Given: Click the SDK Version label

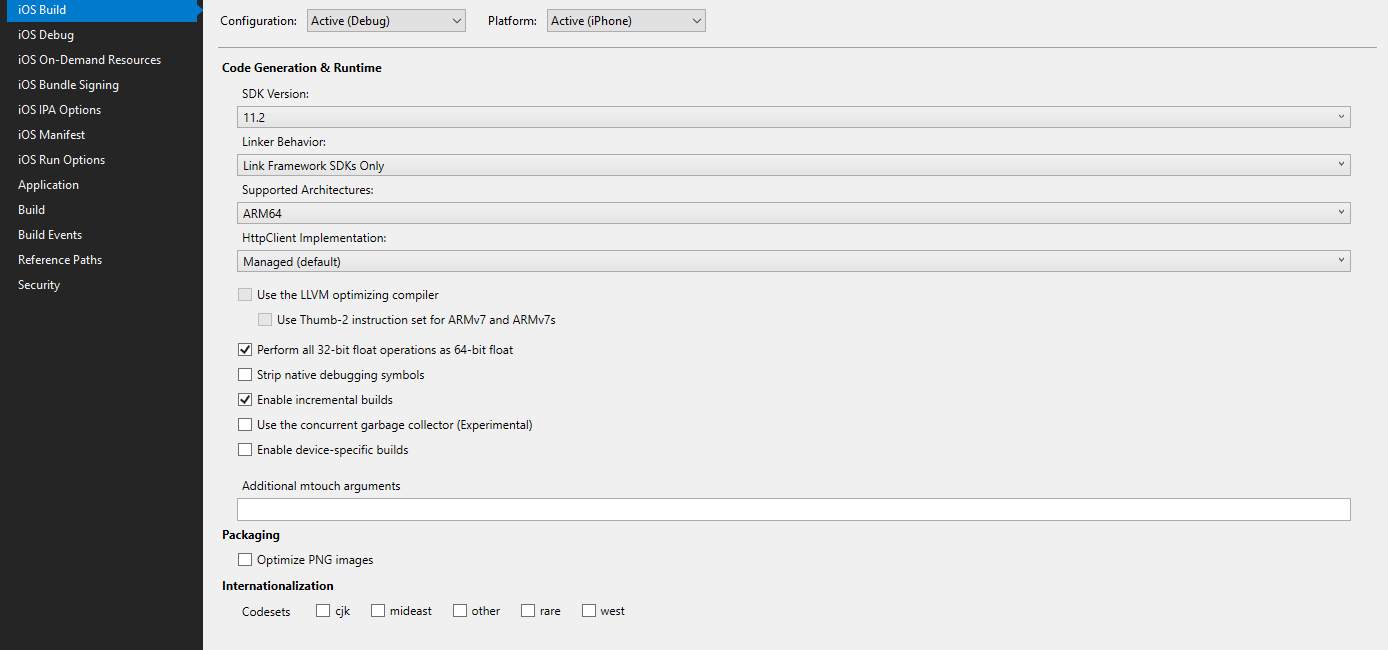Looking at the screenshot, I should click(276, 93).
